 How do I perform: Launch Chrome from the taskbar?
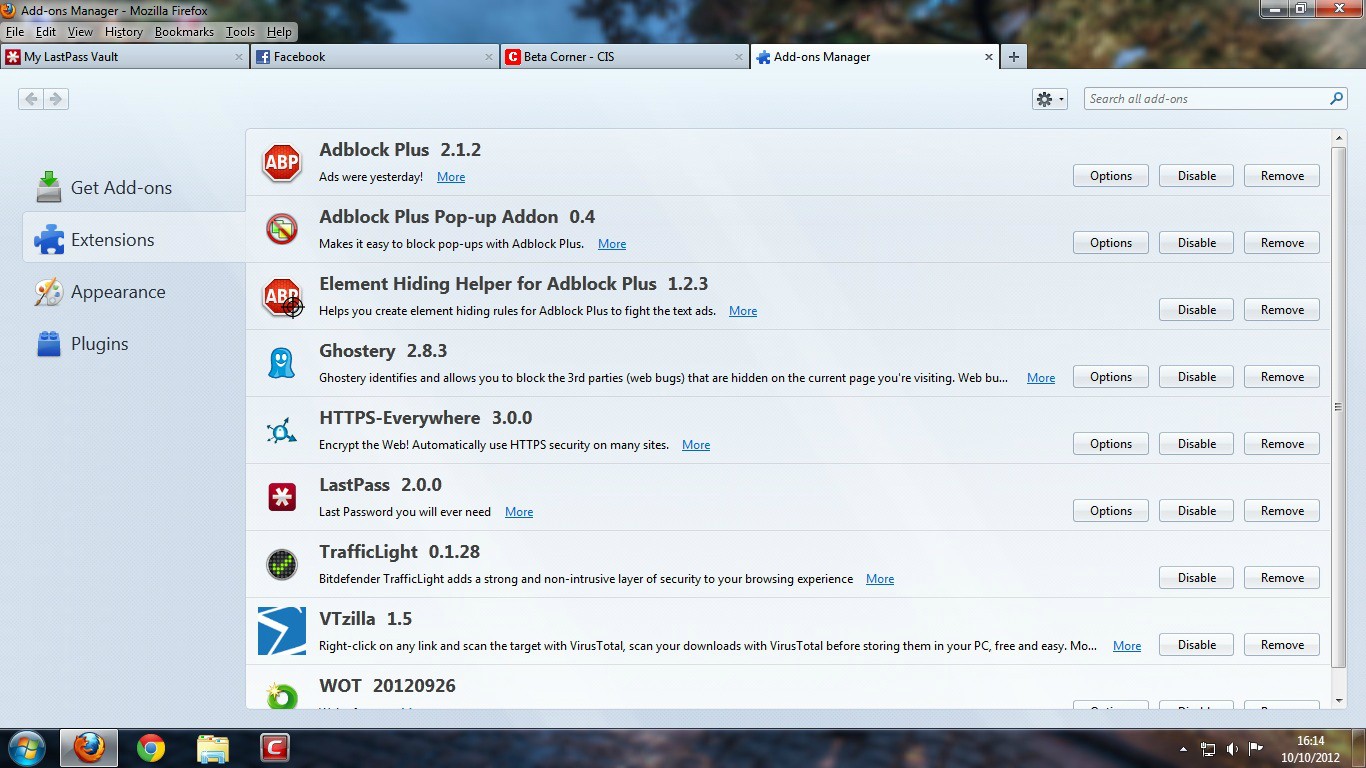coord(151,748)
